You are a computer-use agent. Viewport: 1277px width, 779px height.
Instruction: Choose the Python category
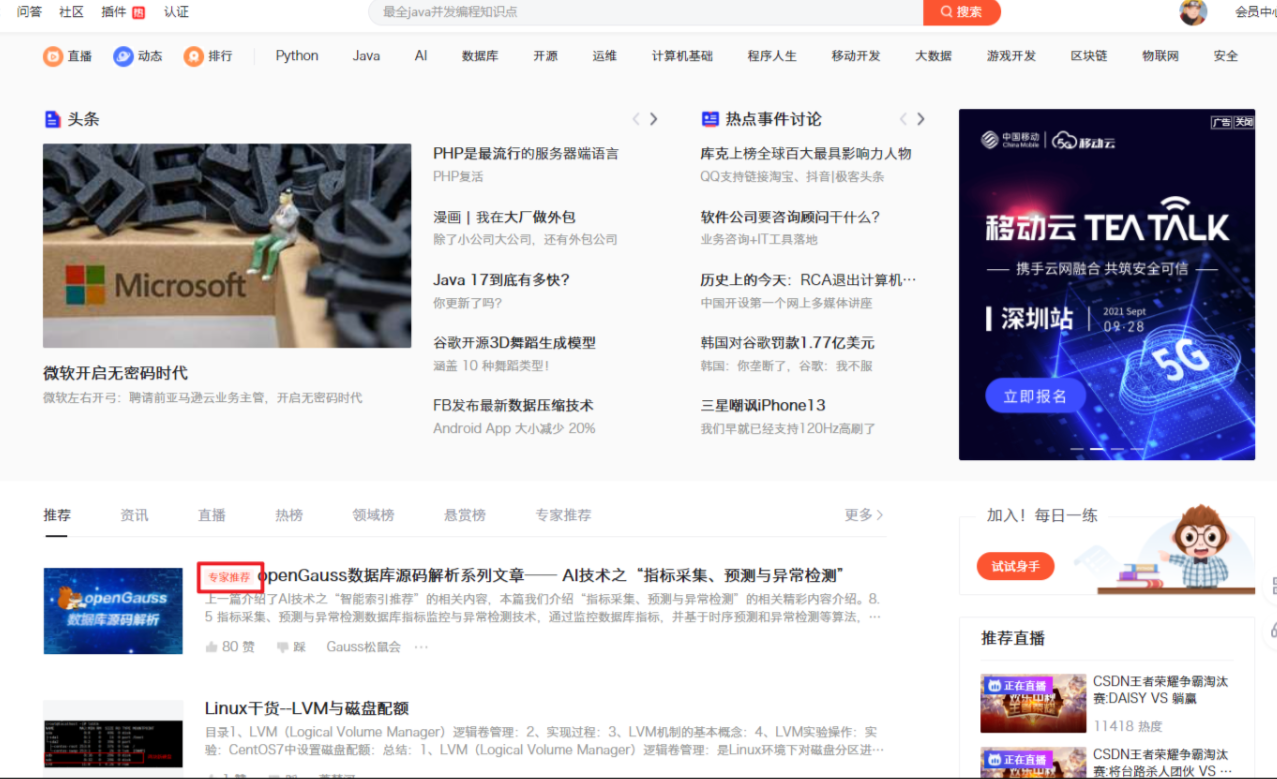297,56
